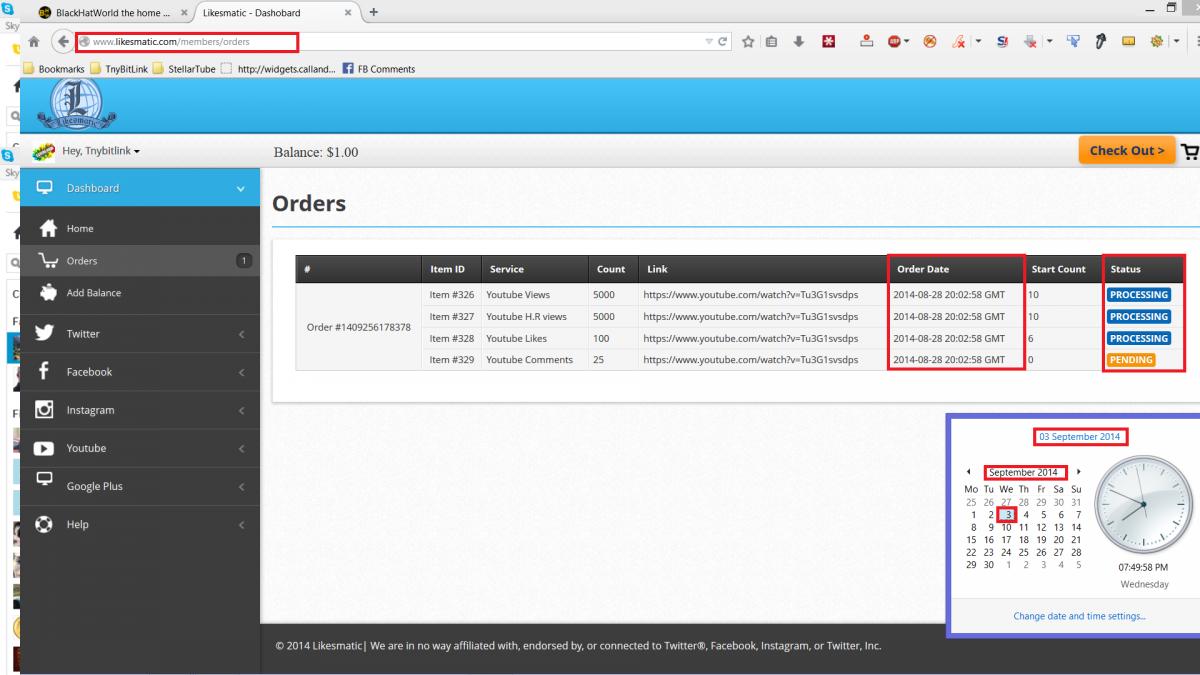1200x675 pixels.
Task: Click the red asterisk LastPass icon
Action: 829,42
